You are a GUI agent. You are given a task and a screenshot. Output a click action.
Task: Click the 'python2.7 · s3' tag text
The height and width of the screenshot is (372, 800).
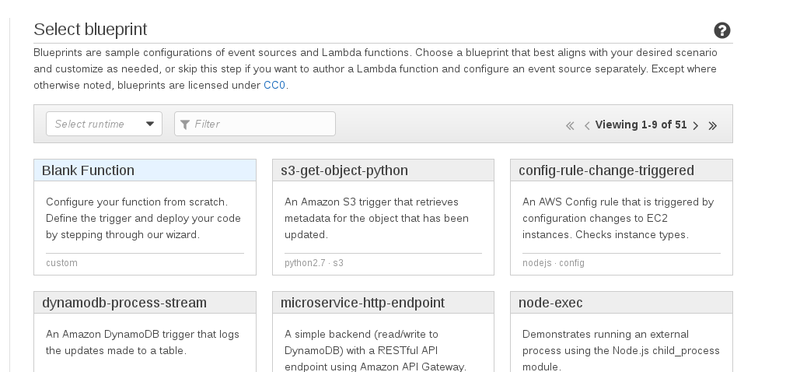314,263
